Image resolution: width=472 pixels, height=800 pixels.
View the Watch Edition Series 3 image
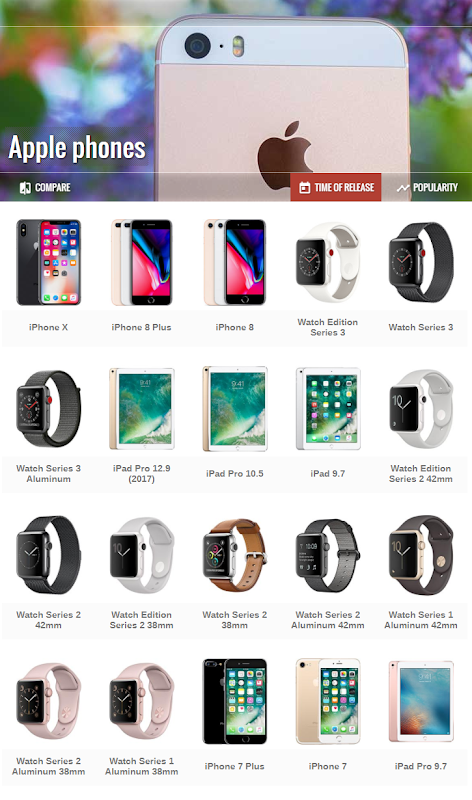(328, 261)
